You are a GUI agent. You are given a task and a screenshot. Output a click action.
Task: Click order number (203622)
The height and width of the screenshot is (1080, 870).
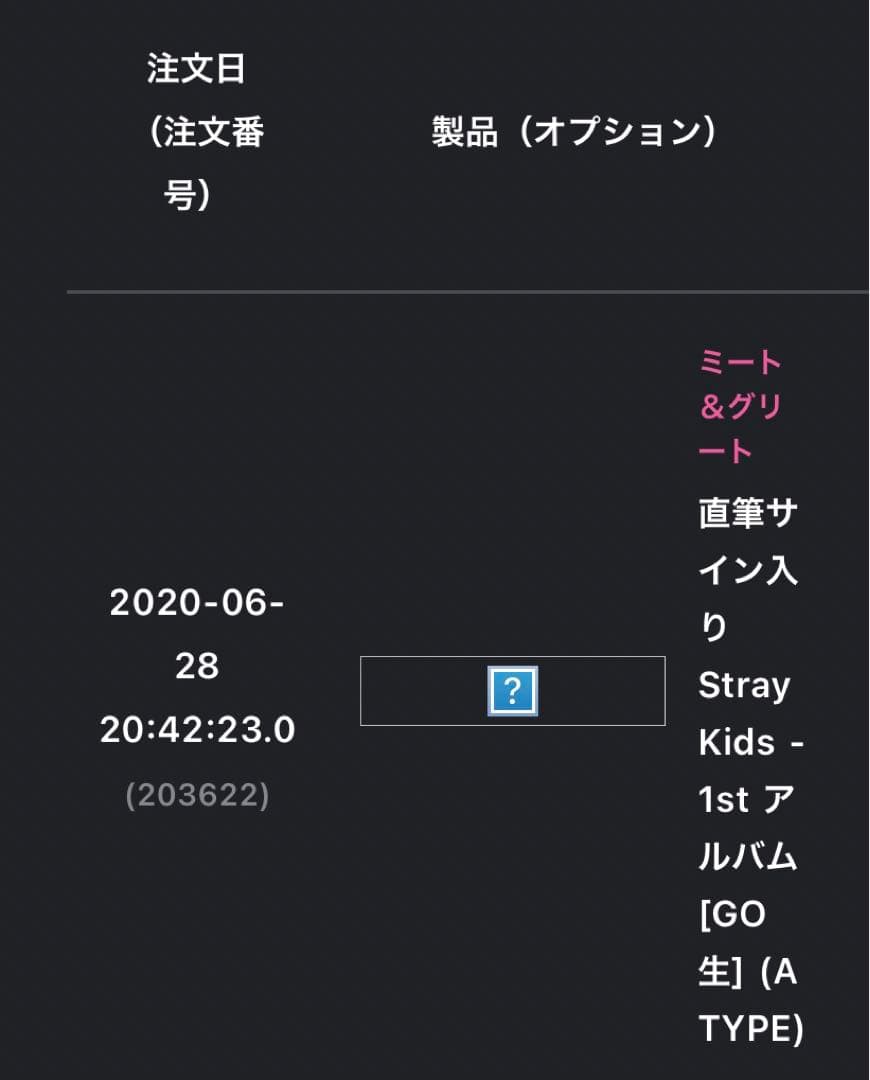[197, 795]
